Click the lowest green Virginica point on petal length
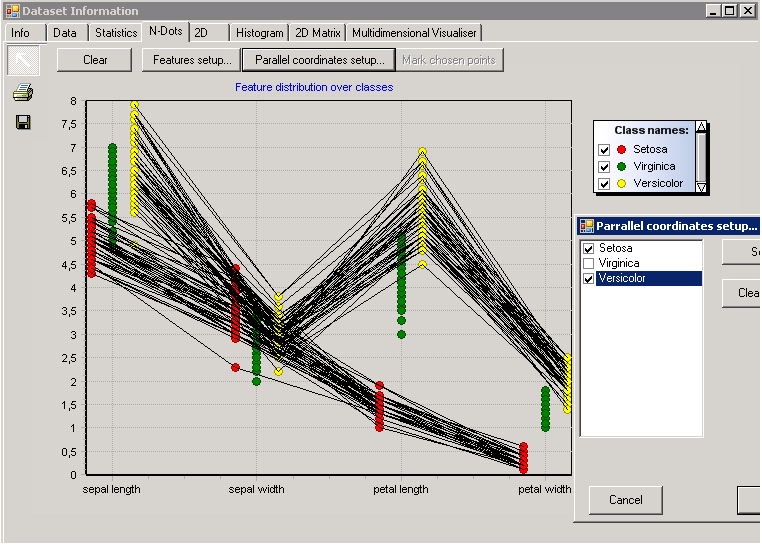Viewport: 762px width, 548px height. [401, 334]
